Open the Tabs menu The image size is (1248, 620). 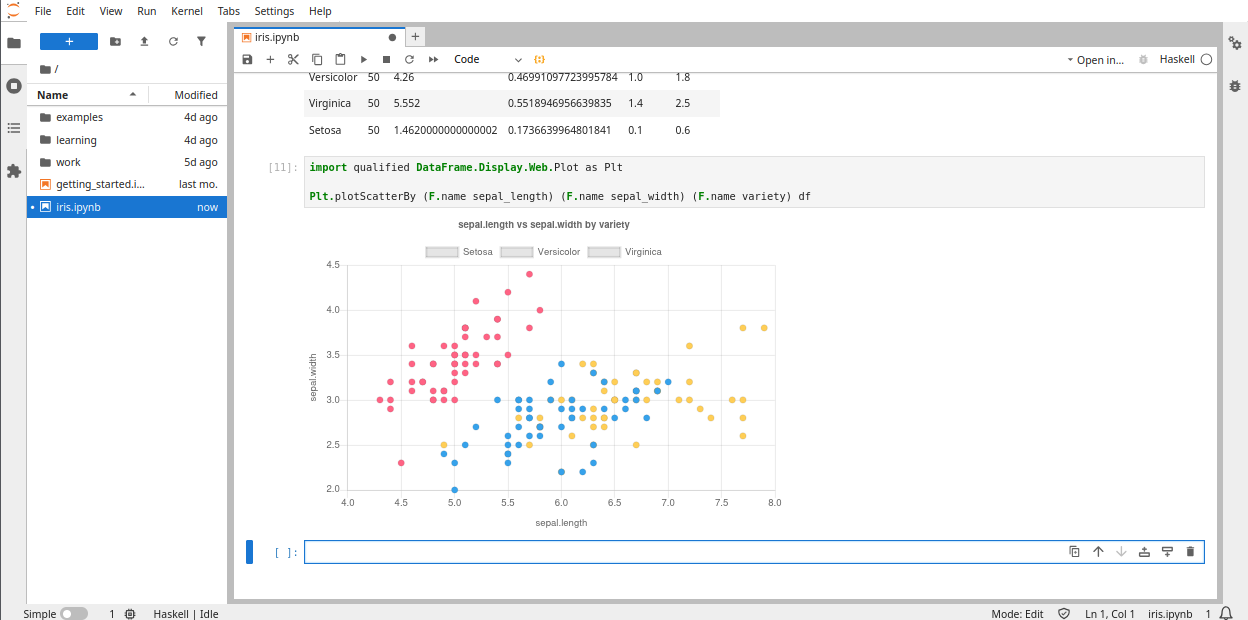point(228,11)
